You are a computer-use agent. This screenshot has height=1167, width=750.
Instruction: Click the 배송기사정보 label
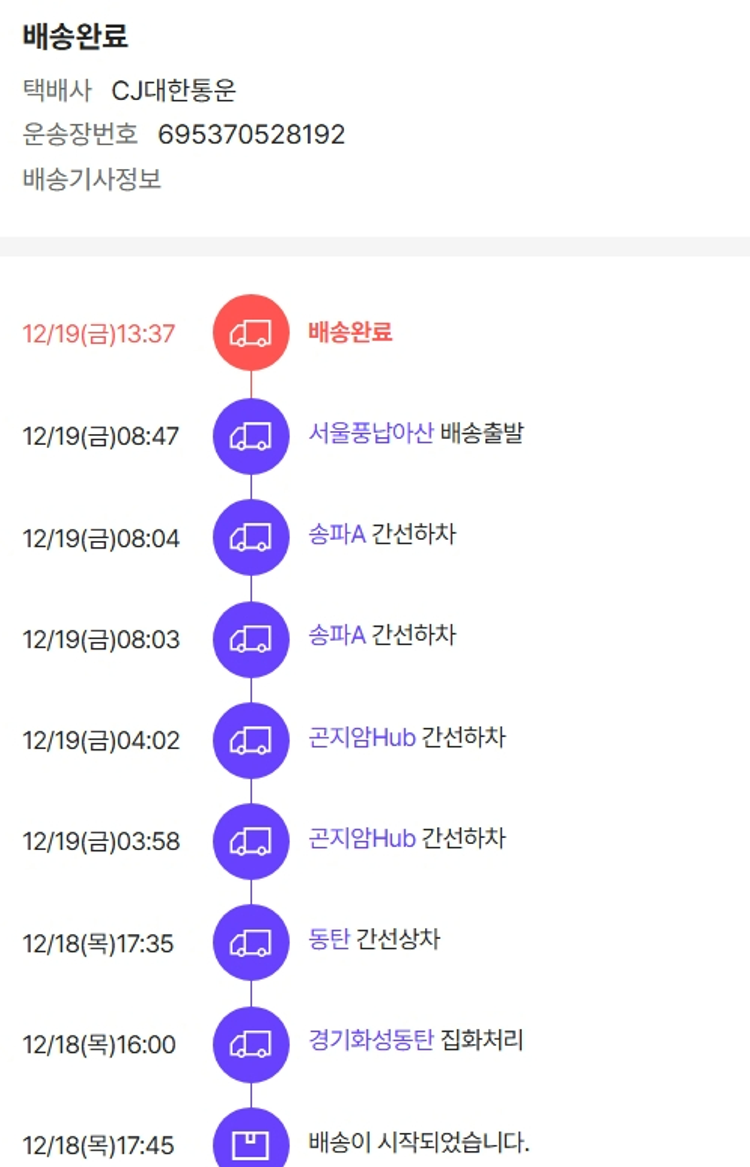[92, 180]
